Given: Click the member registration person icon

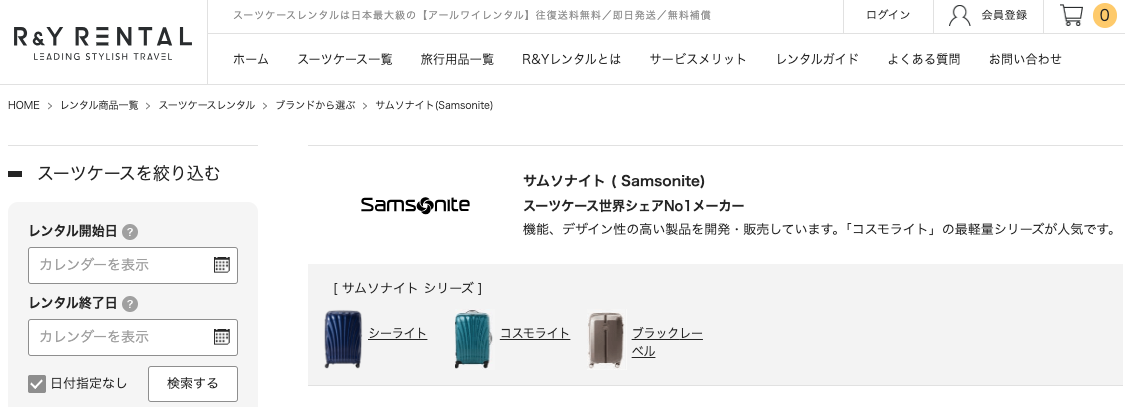Looking at the screenshot, I should 960,15.
